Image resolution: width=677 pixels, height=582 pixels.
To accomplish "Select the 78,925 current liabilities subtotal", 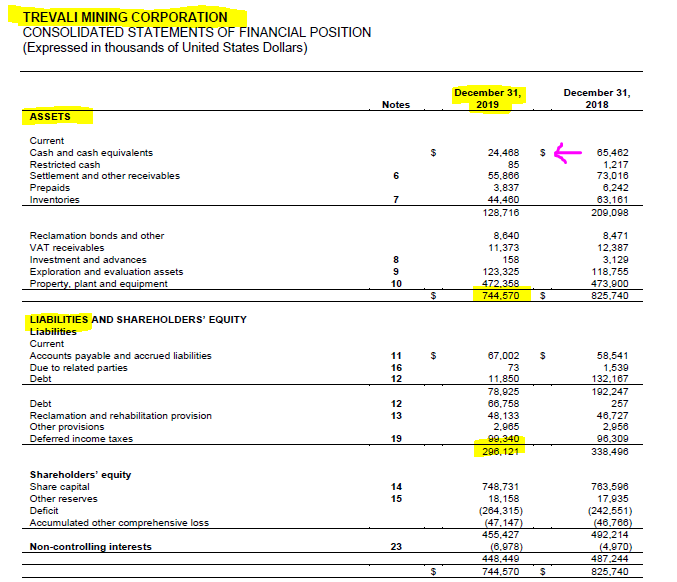I will coord(503,392).
